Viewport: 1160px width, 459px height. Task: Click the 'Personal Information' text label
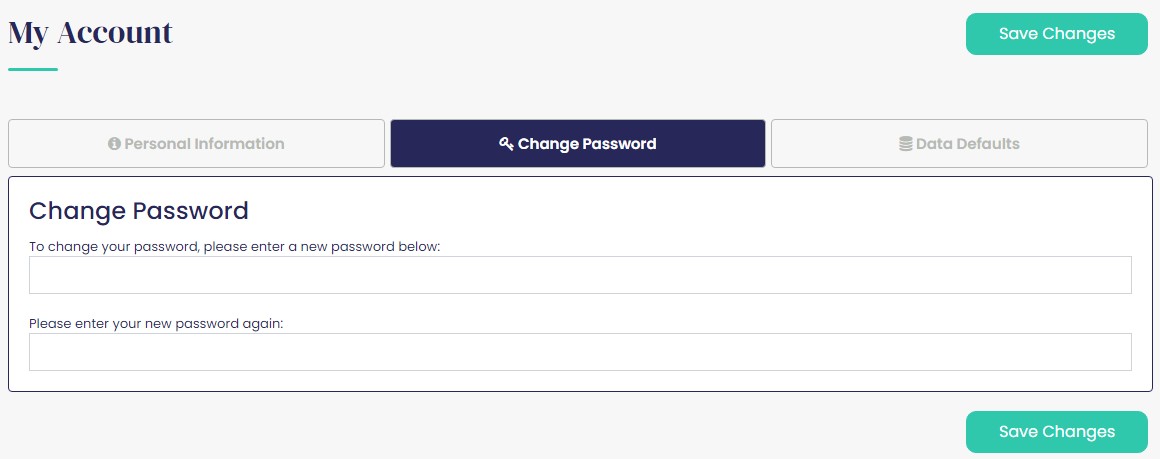[x=204, y=144]
